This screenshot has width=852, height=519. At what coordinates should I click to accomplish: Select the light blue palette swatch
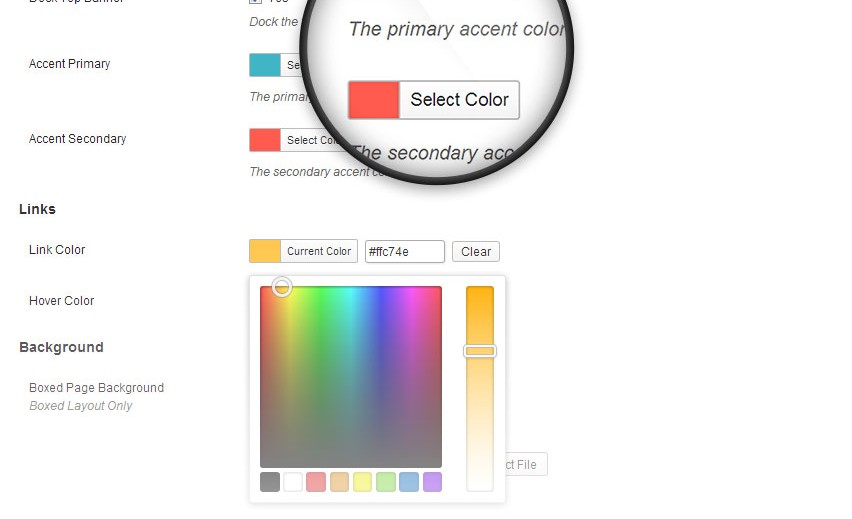(409, 482)
